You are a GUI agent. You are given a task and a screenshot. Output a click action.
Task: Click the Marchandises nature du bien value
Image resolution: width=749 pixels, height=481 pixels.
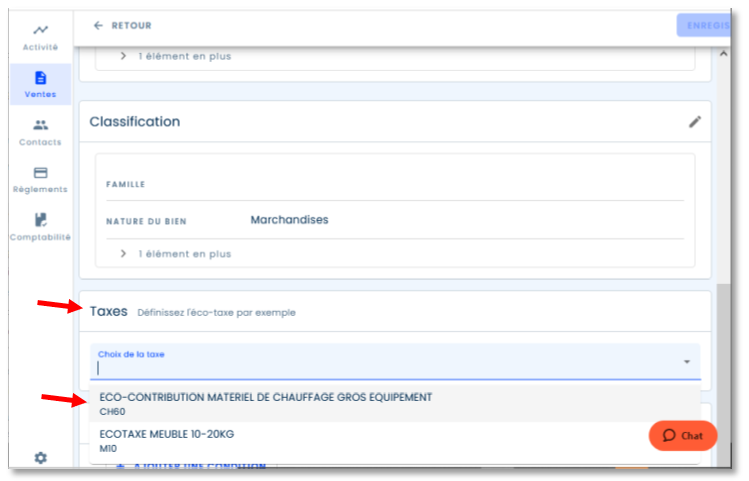point(289,220)
